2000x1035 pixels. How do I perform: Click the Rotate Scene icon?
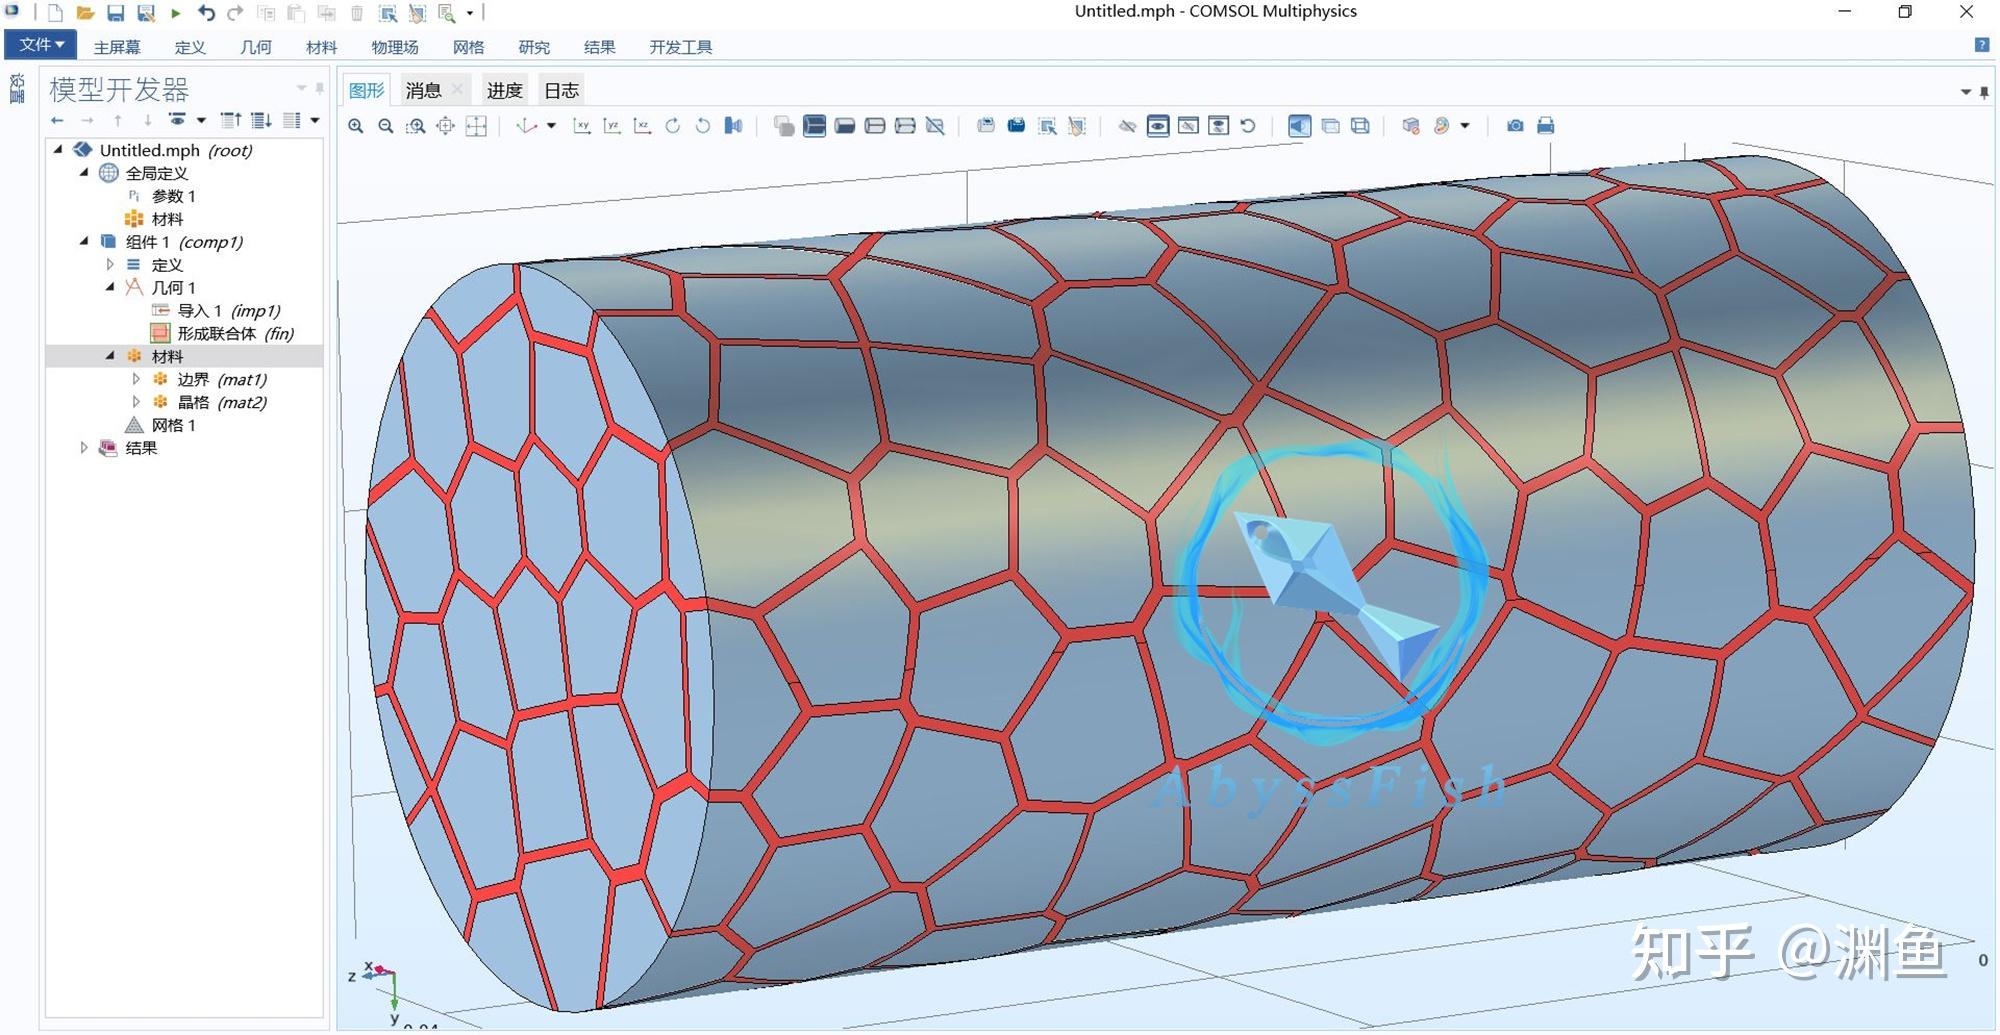[x=673, y=126]
